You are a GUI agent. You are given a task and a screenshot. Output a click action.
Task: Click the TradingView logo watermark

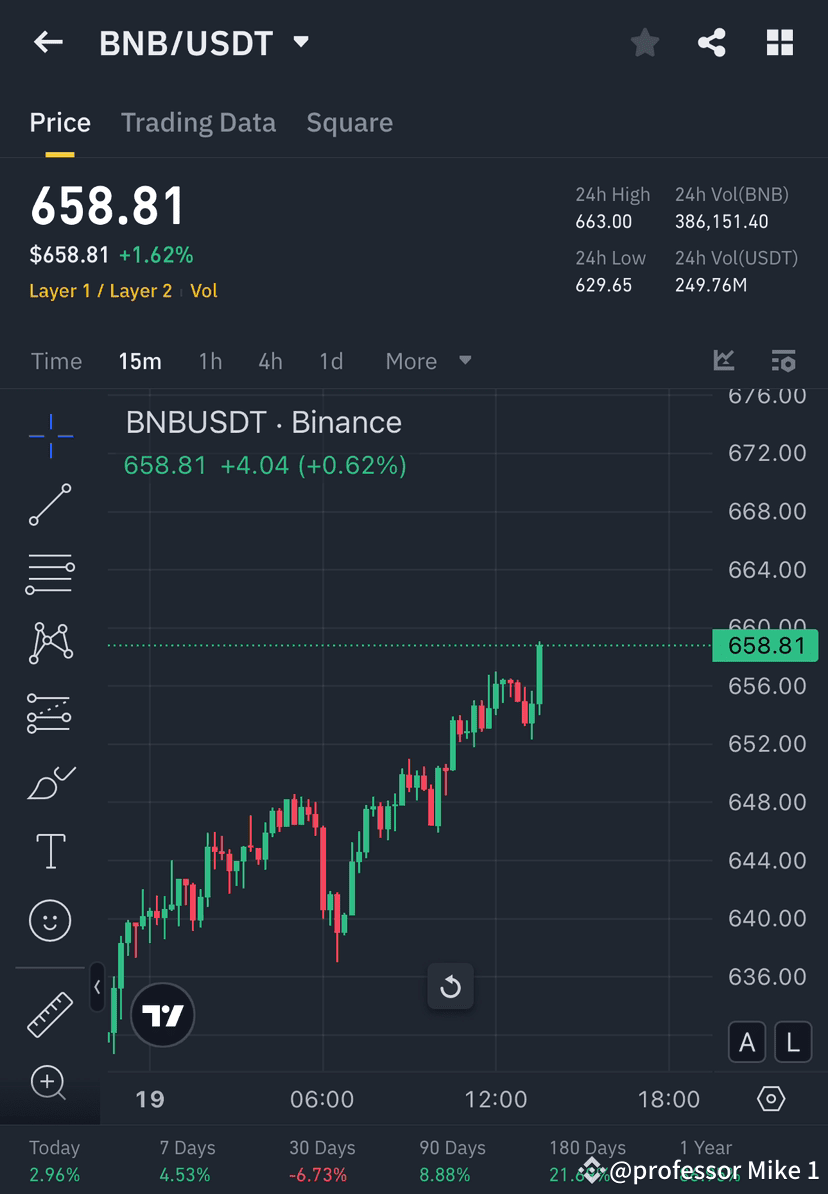click(x=162, y=1015)
